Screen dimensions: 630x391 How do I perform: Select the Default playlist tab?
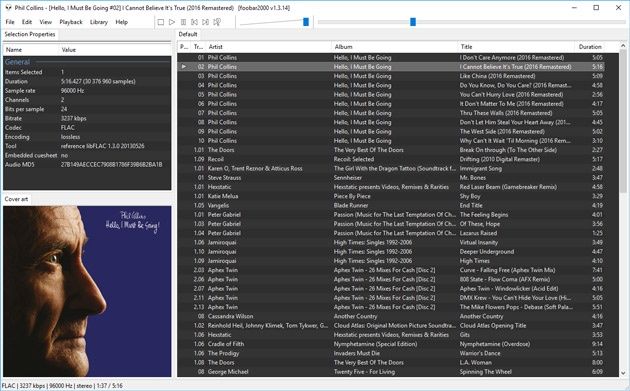coord(188,35)
